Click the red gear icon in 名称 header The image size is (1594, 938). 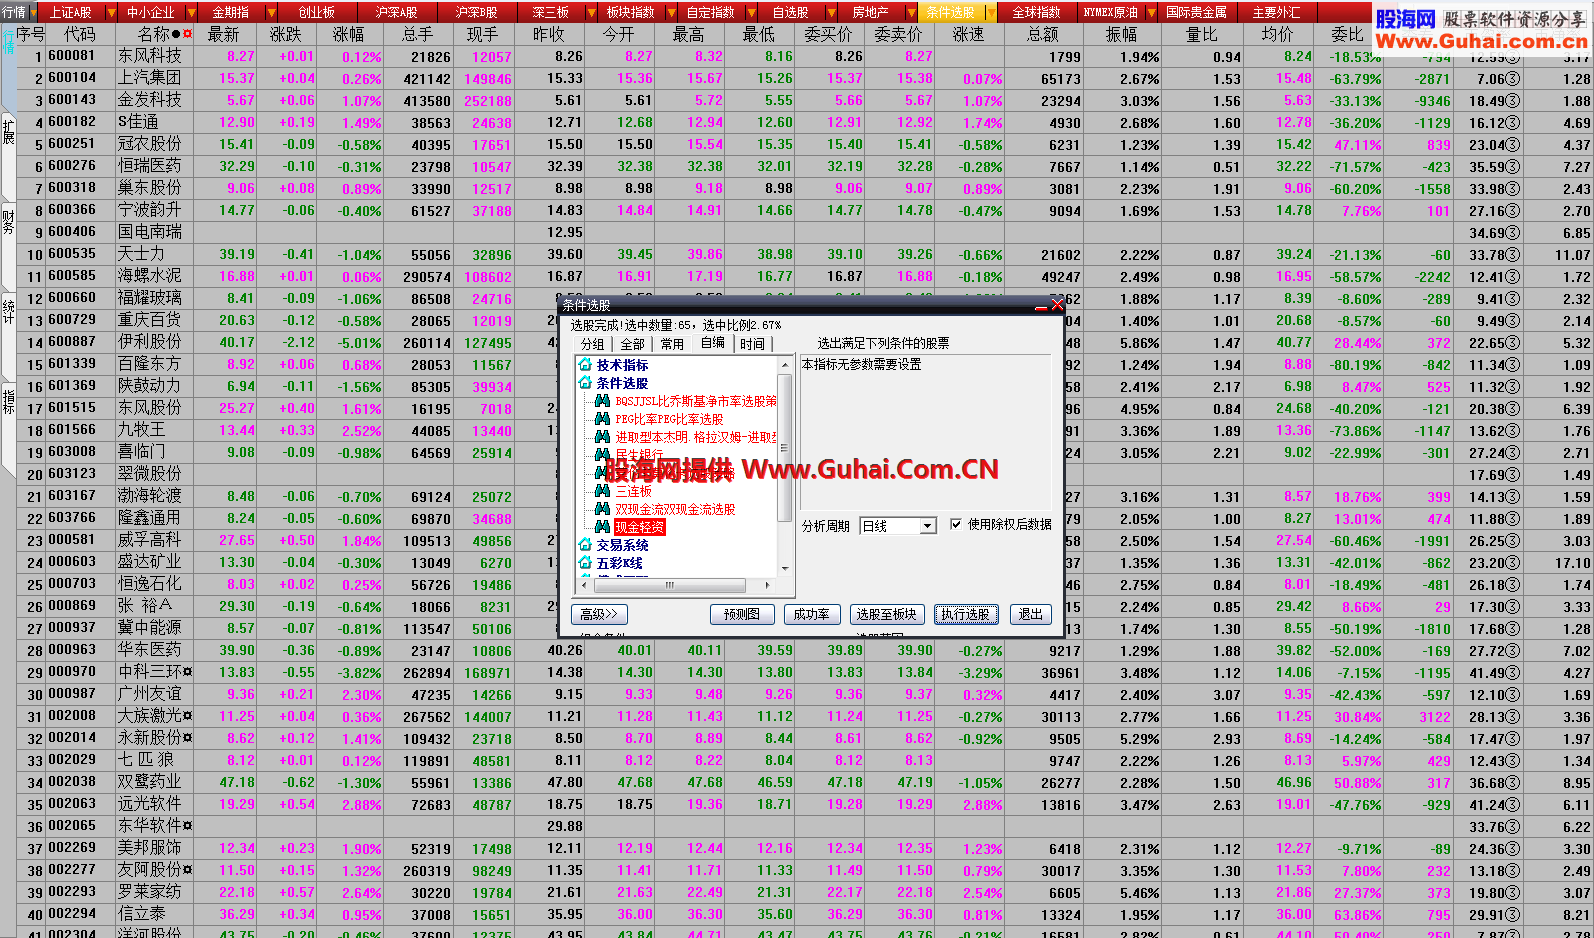pos(187,35)
